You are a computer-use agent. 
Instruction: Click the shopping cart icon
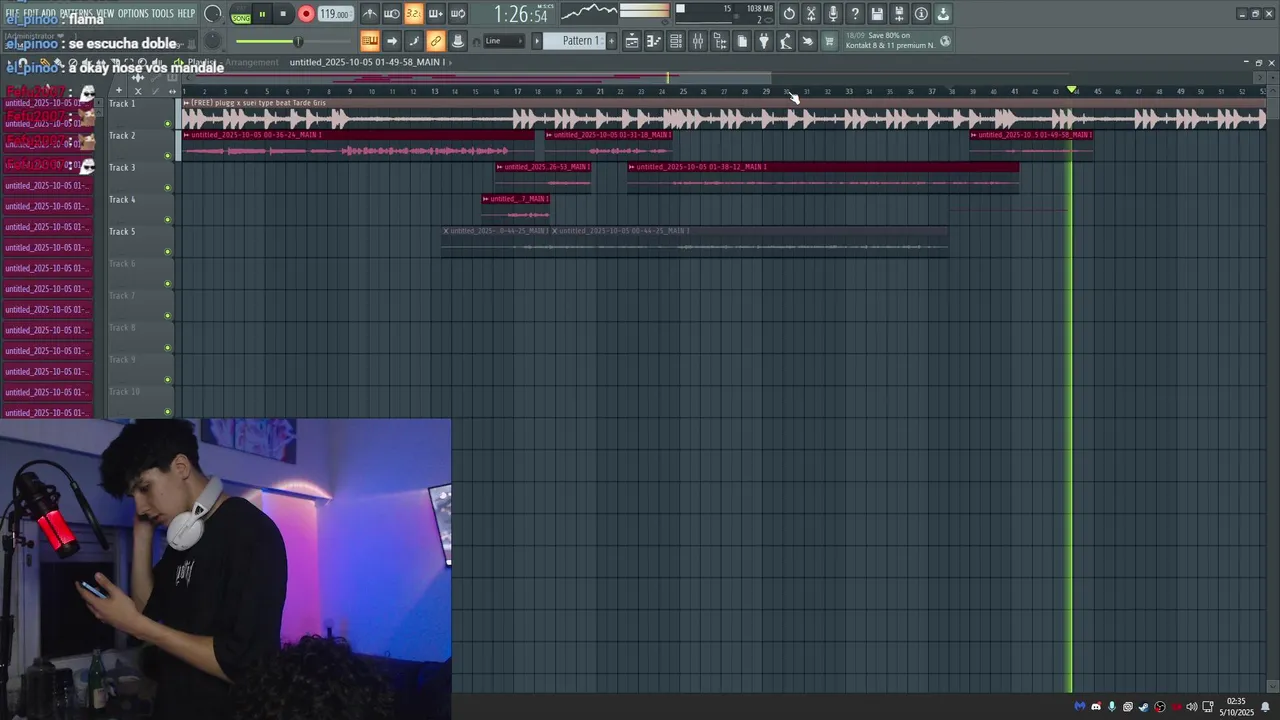[x=829, y=41]
